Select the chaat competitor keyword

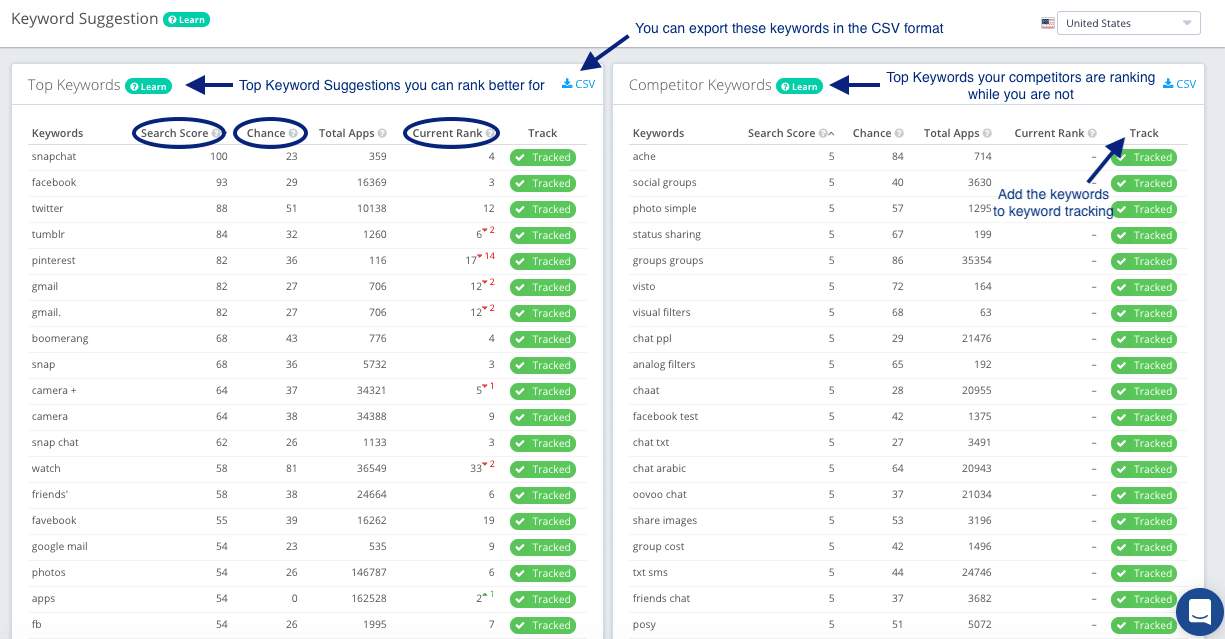click(x=646, y=391)
